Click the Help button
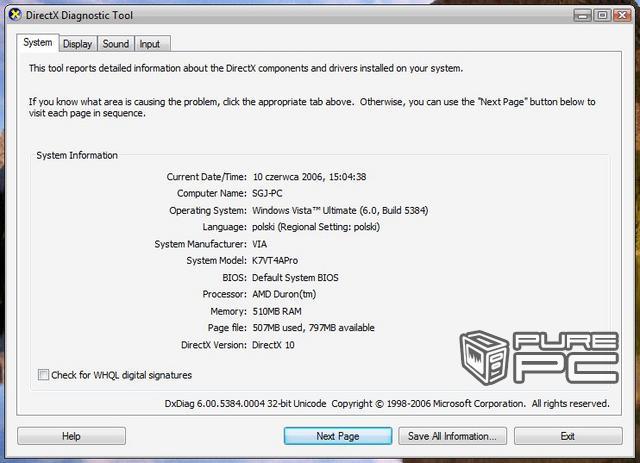The height and width of the screenshot is (463, 640). tap(71, 436)
